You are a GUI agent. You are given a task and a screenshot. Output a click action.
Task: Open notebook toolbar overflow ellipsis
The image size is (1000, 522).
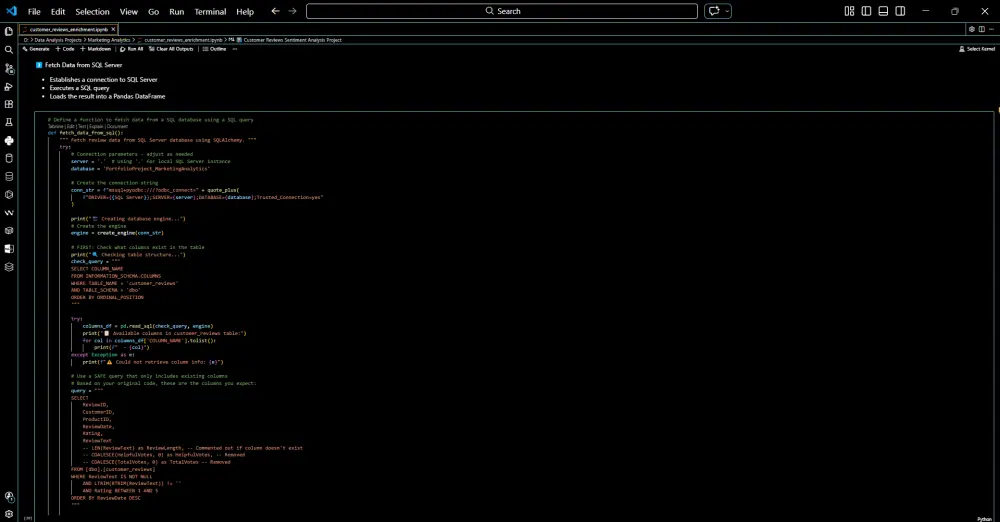pos(235,49)
